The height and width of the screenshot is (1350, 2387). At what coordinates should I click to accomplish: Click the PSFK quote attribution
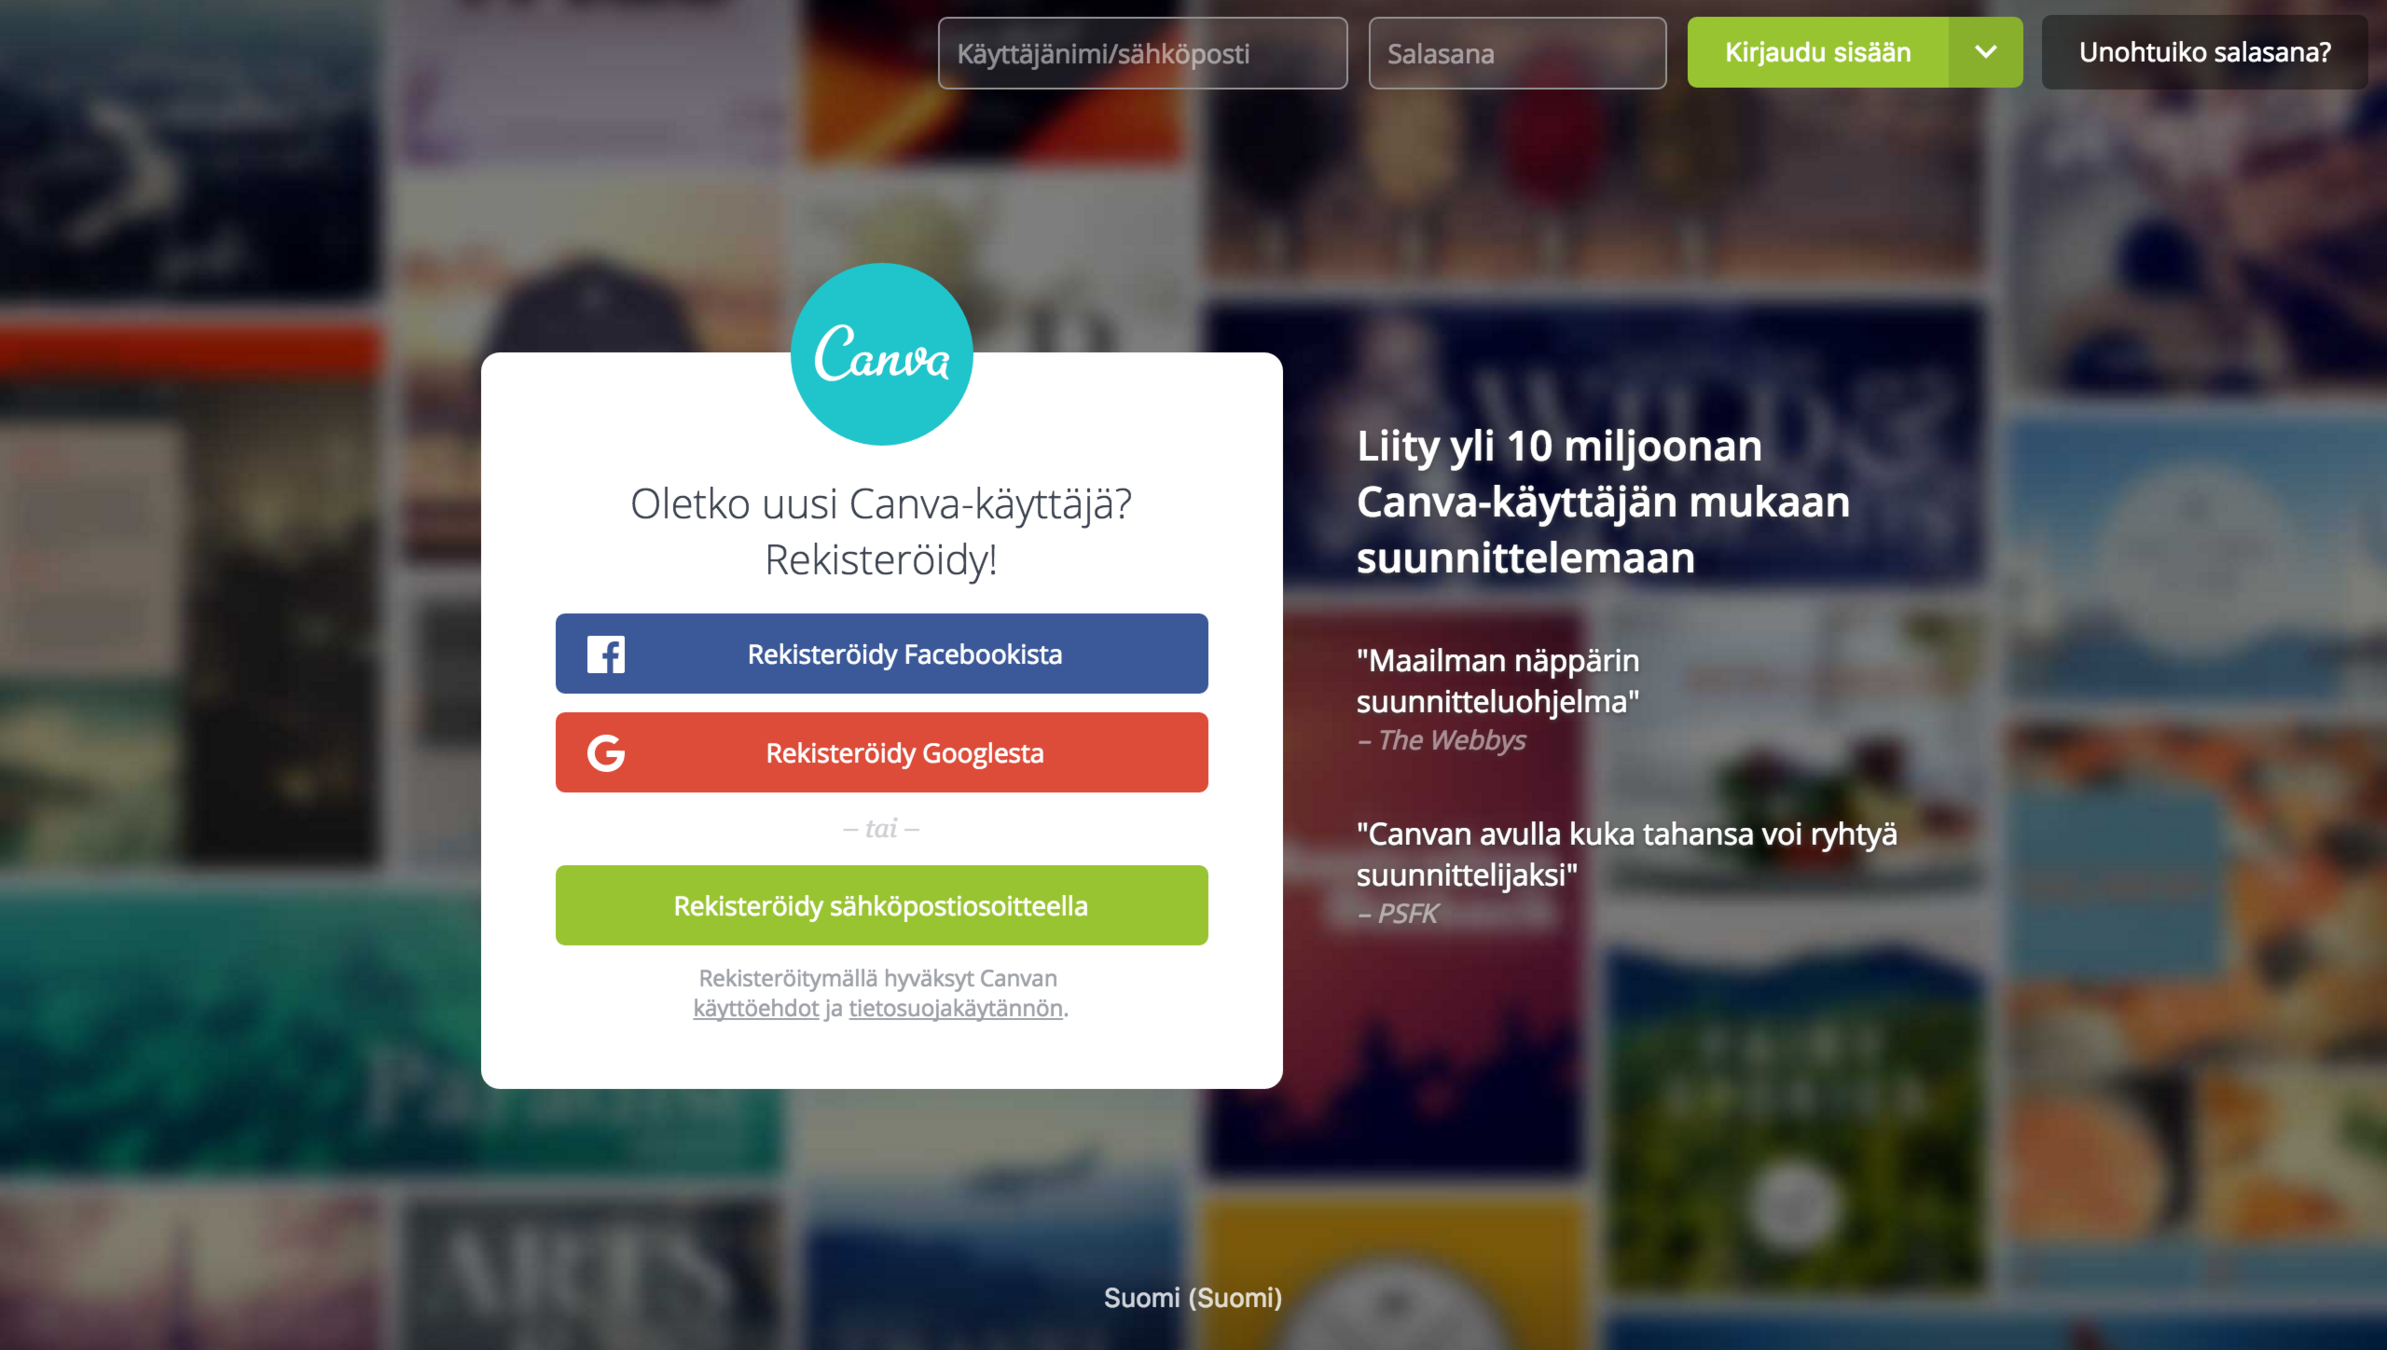1398,913
